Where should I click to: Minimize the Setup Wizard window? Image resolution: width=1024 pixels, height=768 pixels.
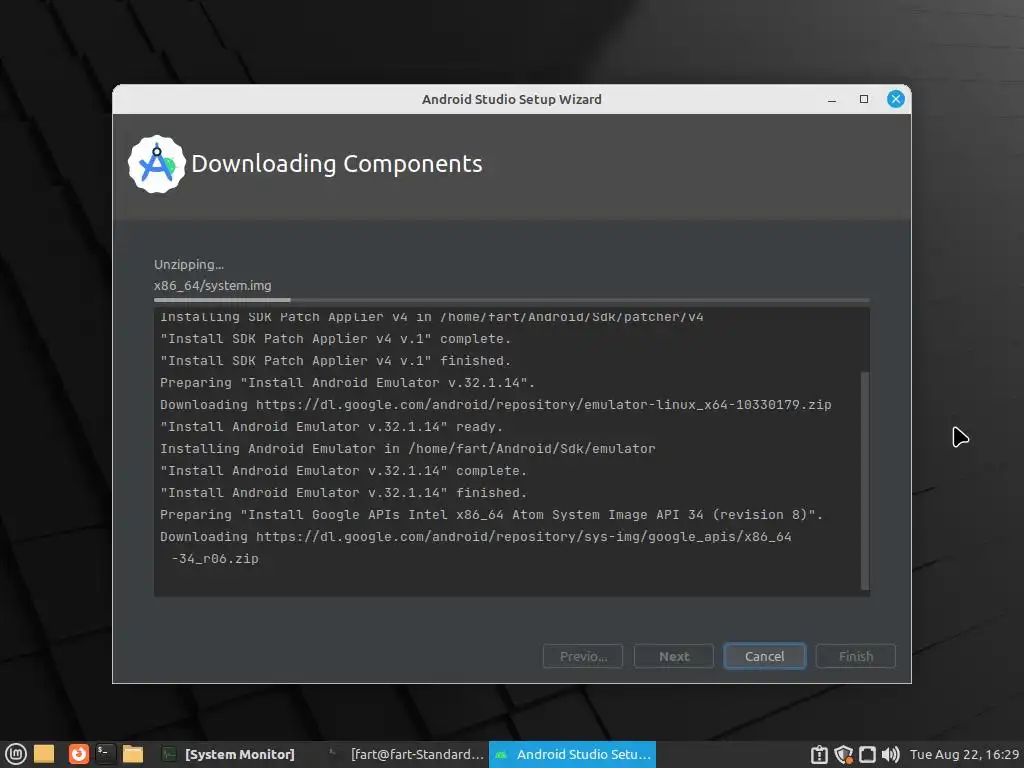coord(831,100)
